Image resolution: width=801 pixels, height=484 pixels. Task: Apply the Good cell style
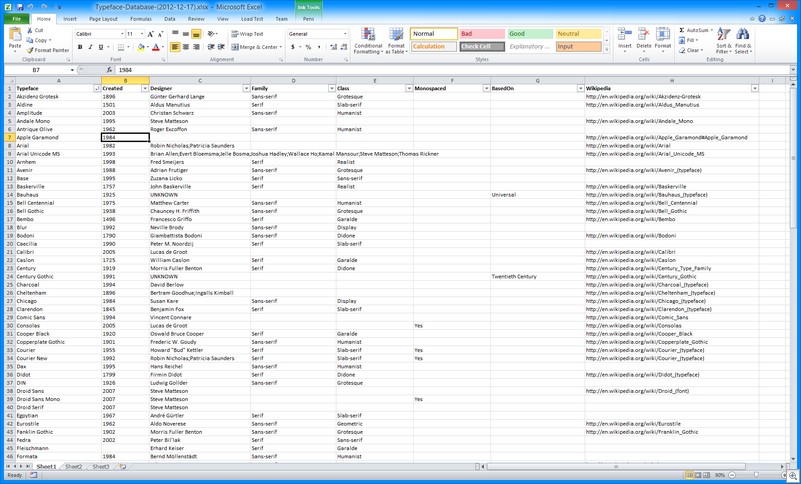(x=528, y=34)
